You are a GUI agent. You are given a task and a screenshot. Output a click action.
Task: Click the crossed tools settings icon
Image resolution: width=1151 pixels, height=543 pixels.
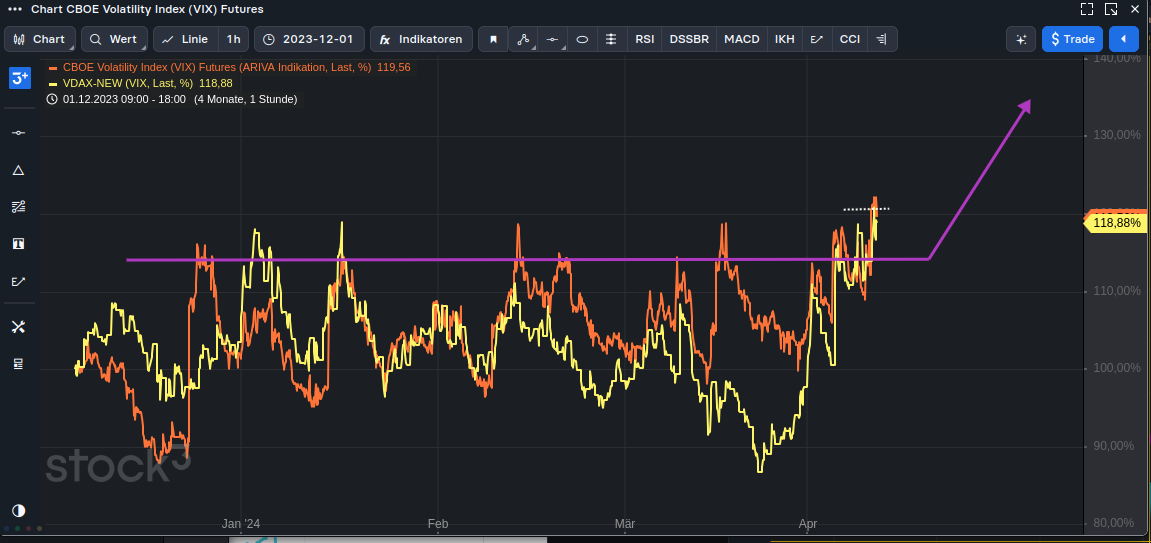[x=18, y=327]
